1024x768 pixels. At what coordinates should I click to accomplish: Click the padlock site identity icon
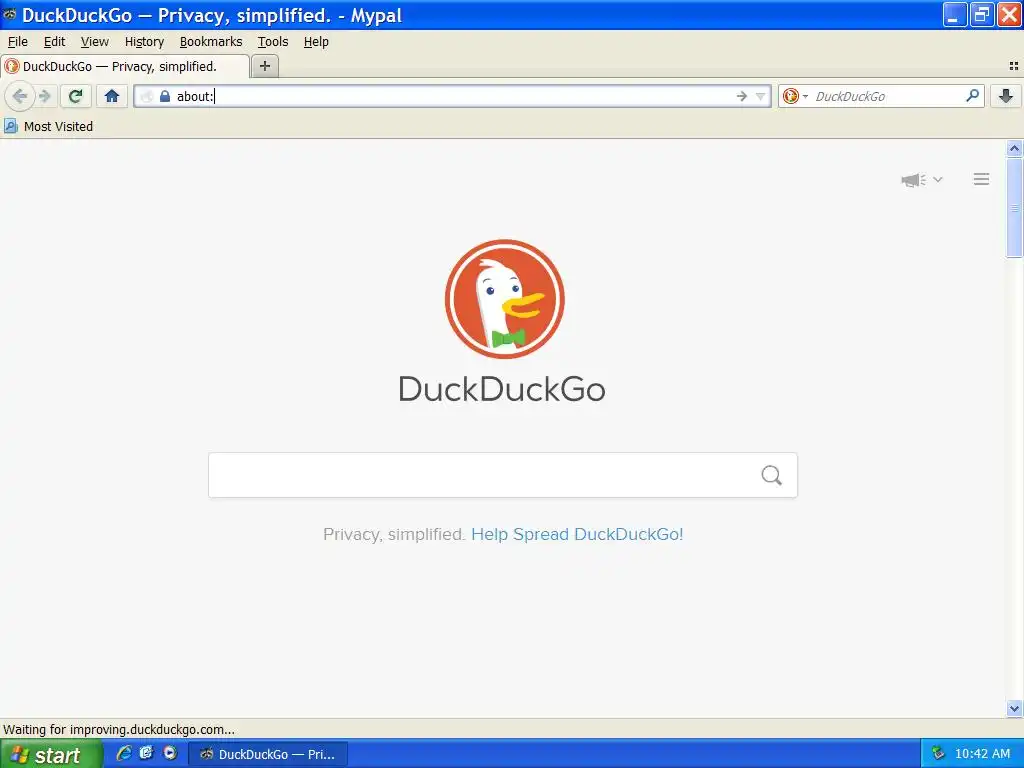point(165,97)
